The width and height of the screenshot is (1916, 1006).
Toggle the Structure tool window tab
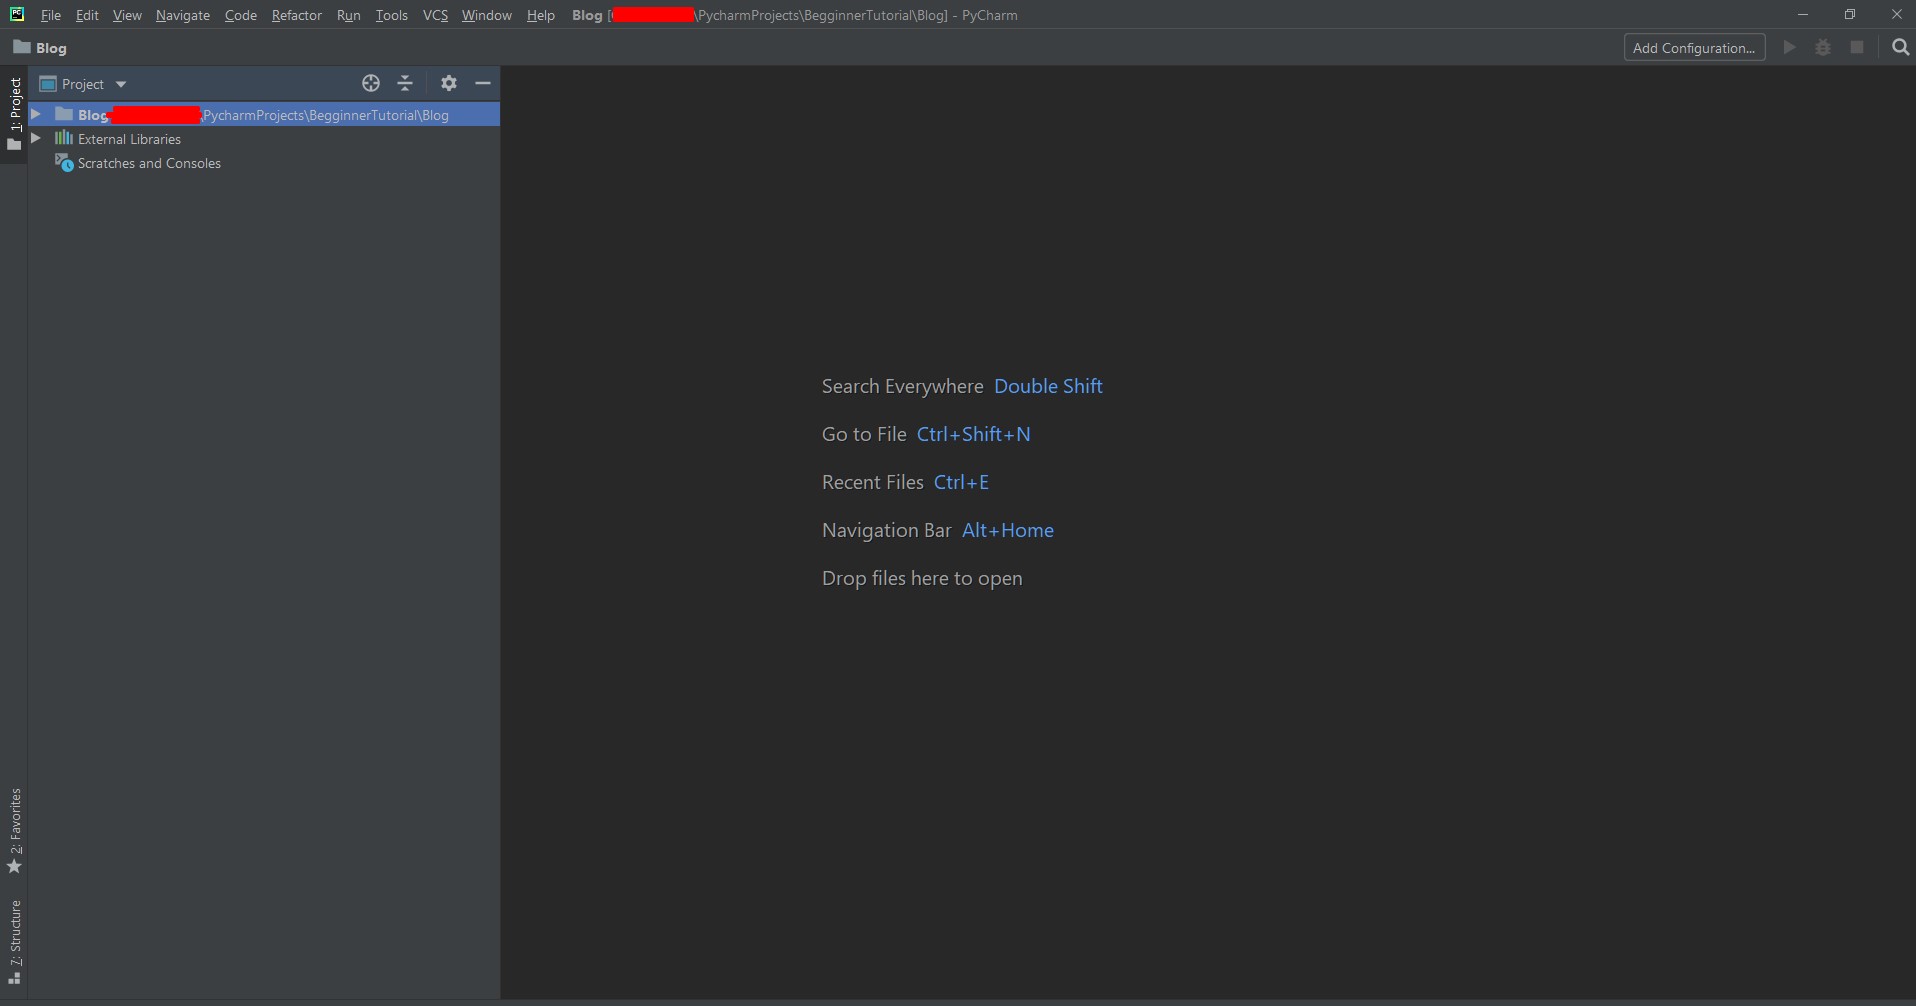[14, 942]
